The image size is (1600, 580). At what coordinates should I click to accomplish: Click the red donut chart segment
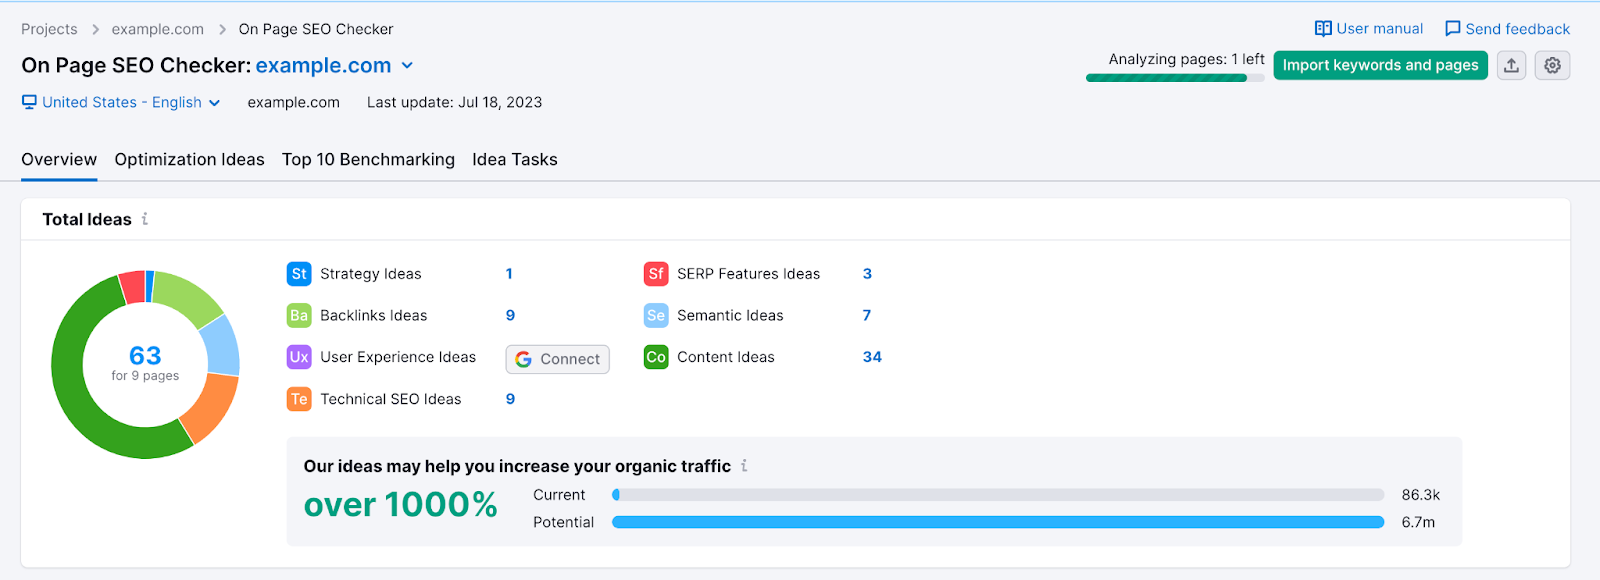click(133, 286)
